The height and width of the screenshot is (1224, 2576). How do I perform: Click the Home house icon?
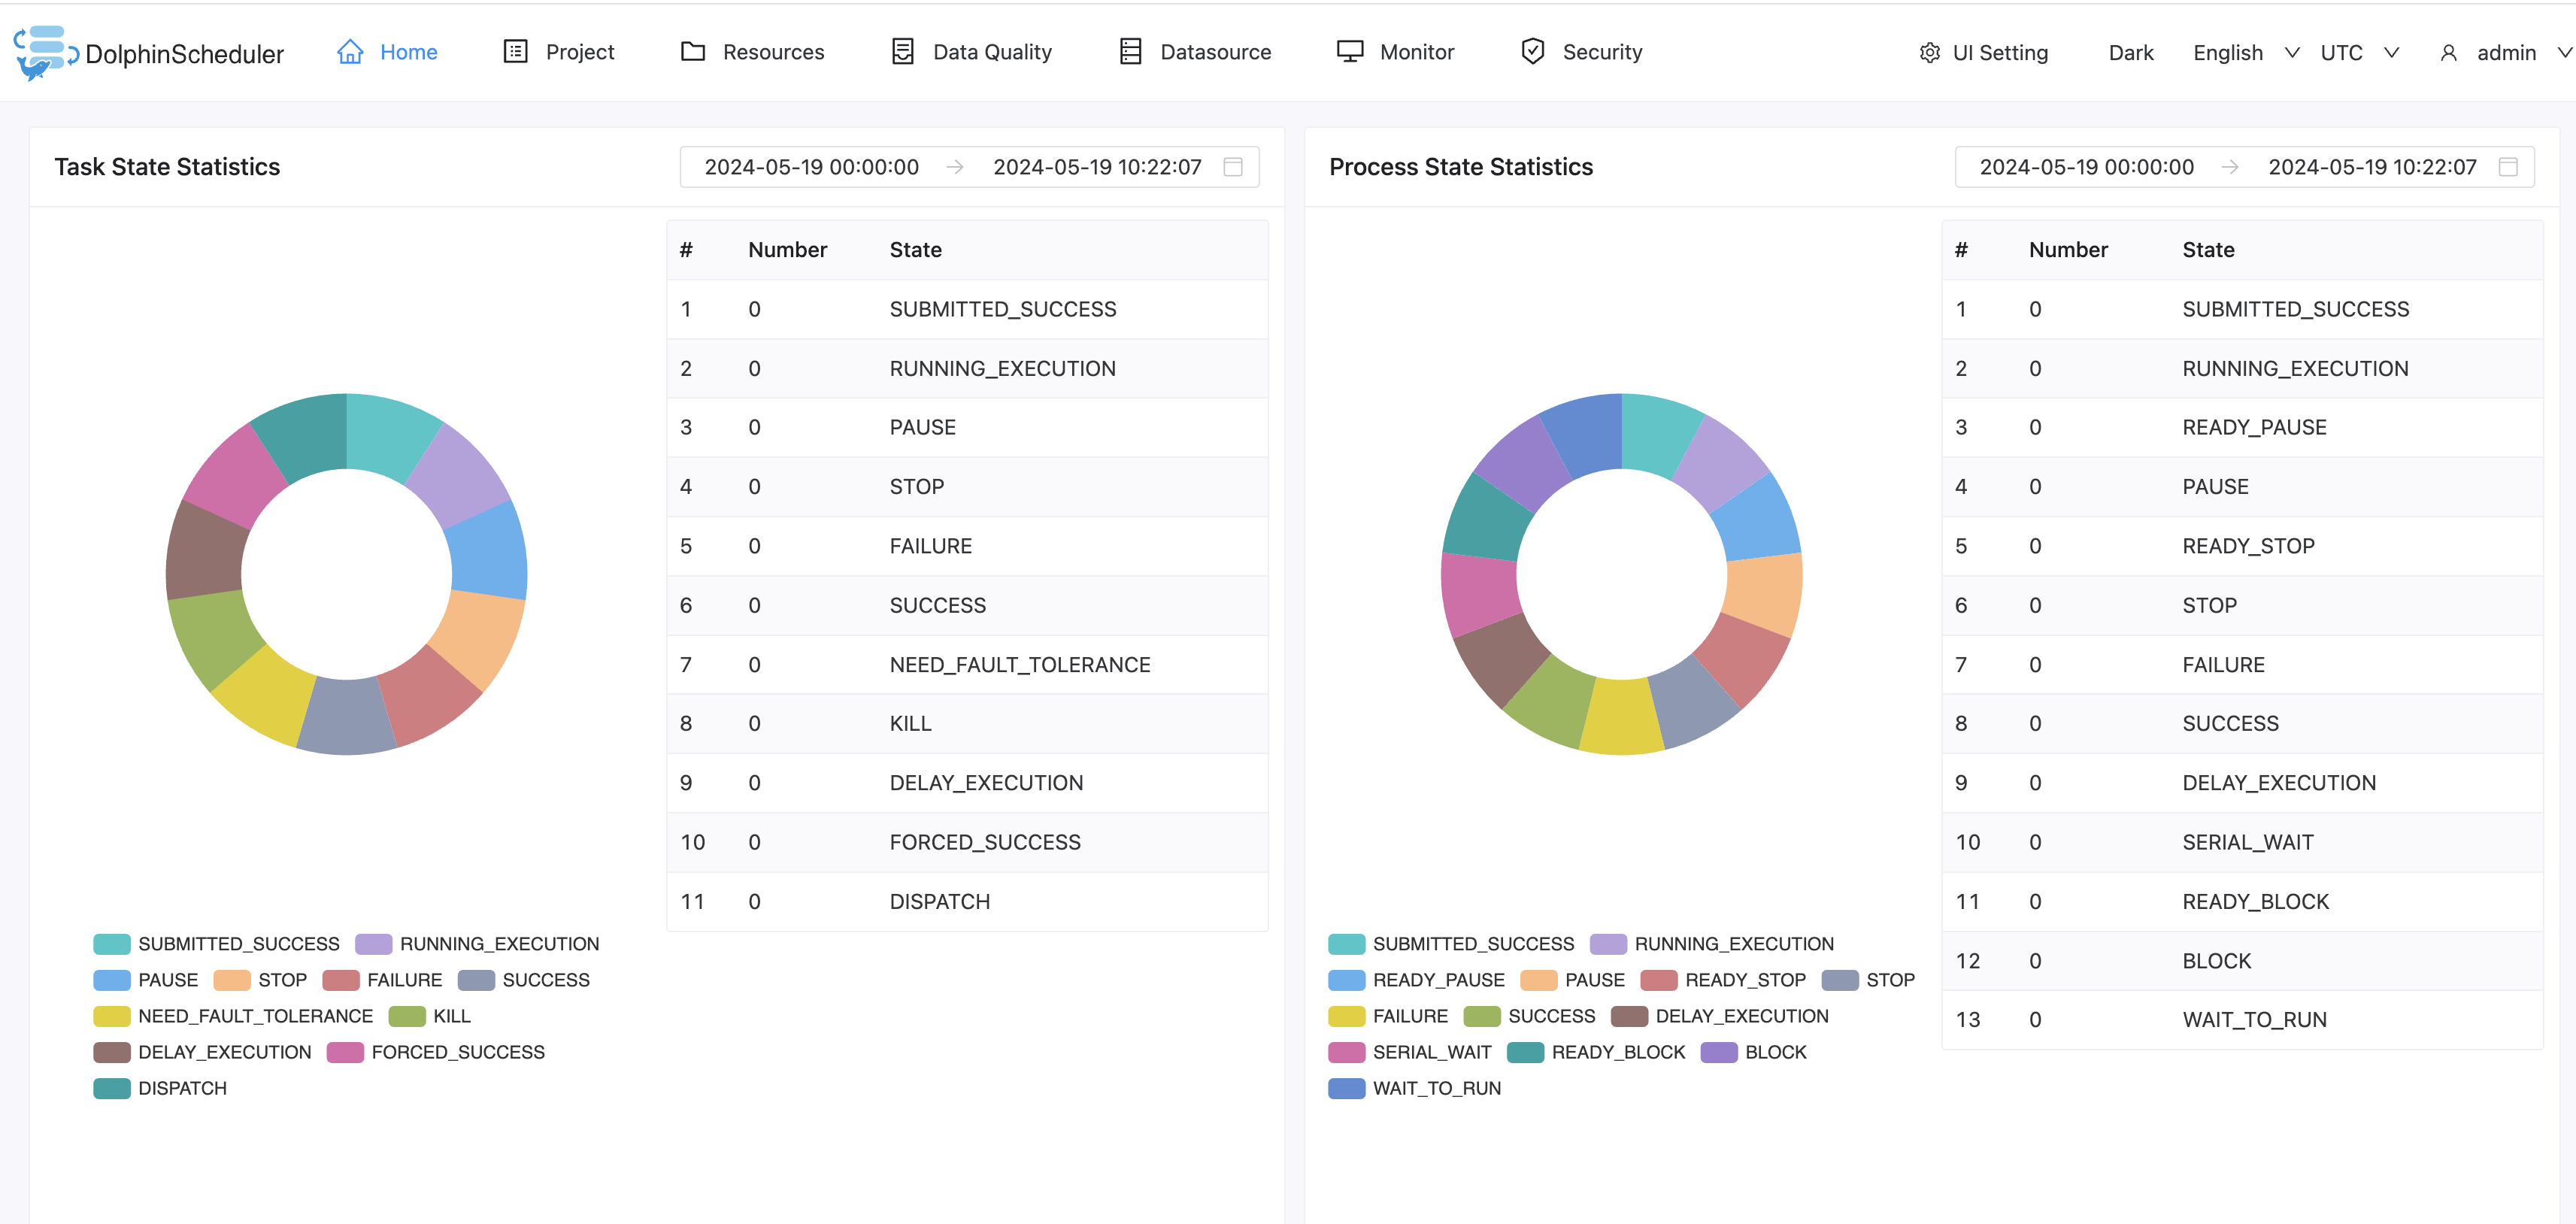tap(349, 52)
